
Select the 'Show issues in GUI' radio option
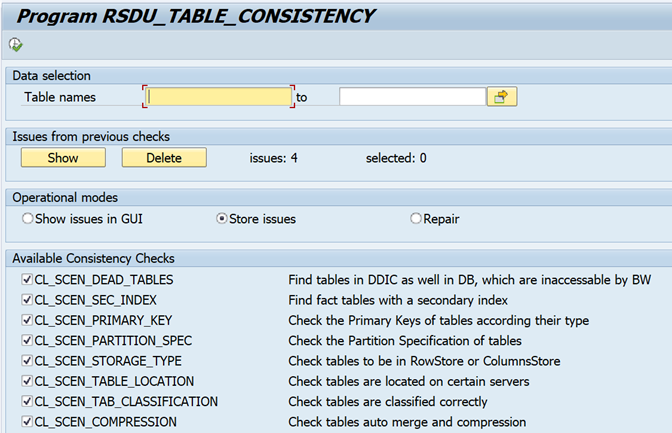(27, 218)
